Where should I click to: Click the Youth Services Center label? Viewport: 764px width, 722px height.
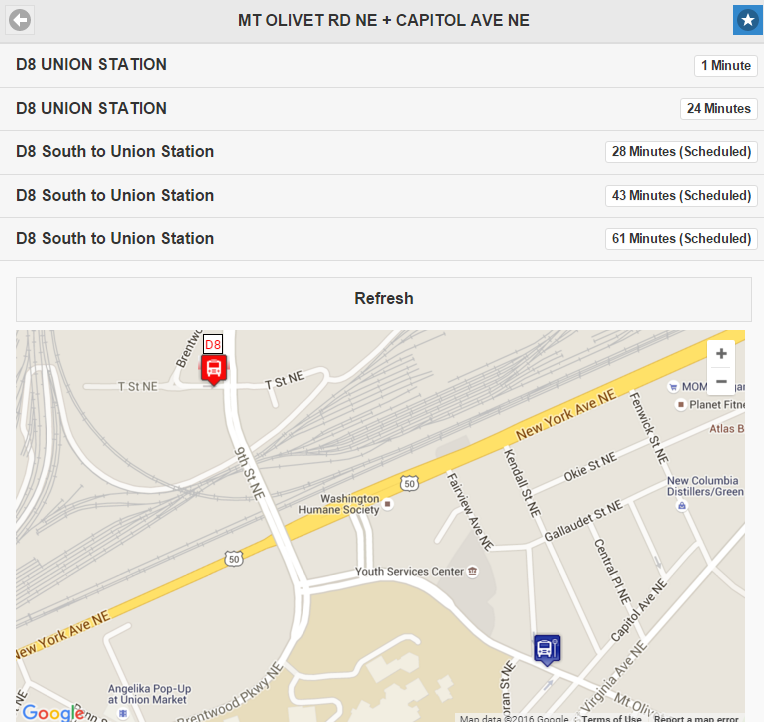[409, 571]
